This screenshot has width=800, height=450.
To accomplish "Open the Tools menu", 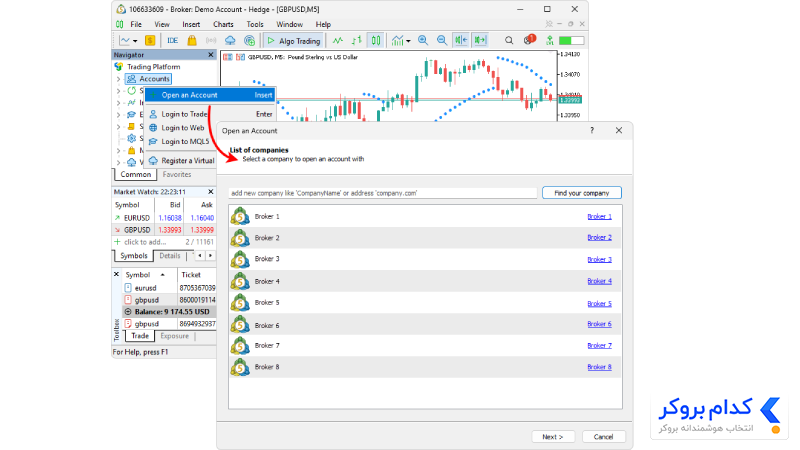I will (255, 24).
